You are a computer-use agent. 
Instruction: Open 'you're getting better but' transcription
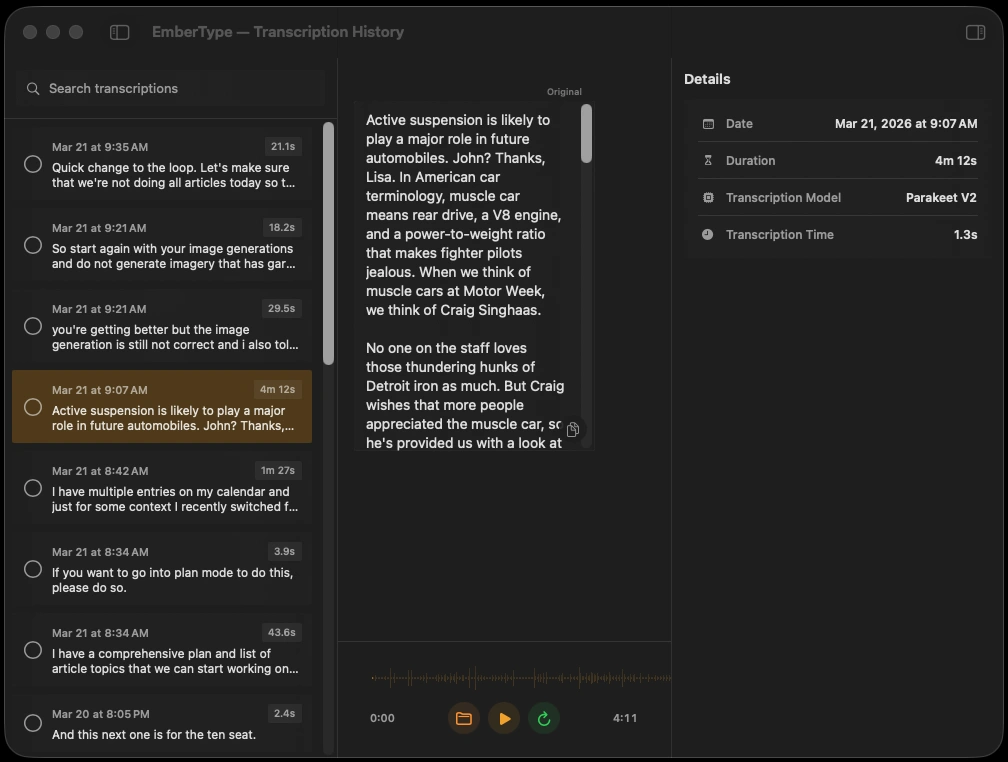click(162, 327)
